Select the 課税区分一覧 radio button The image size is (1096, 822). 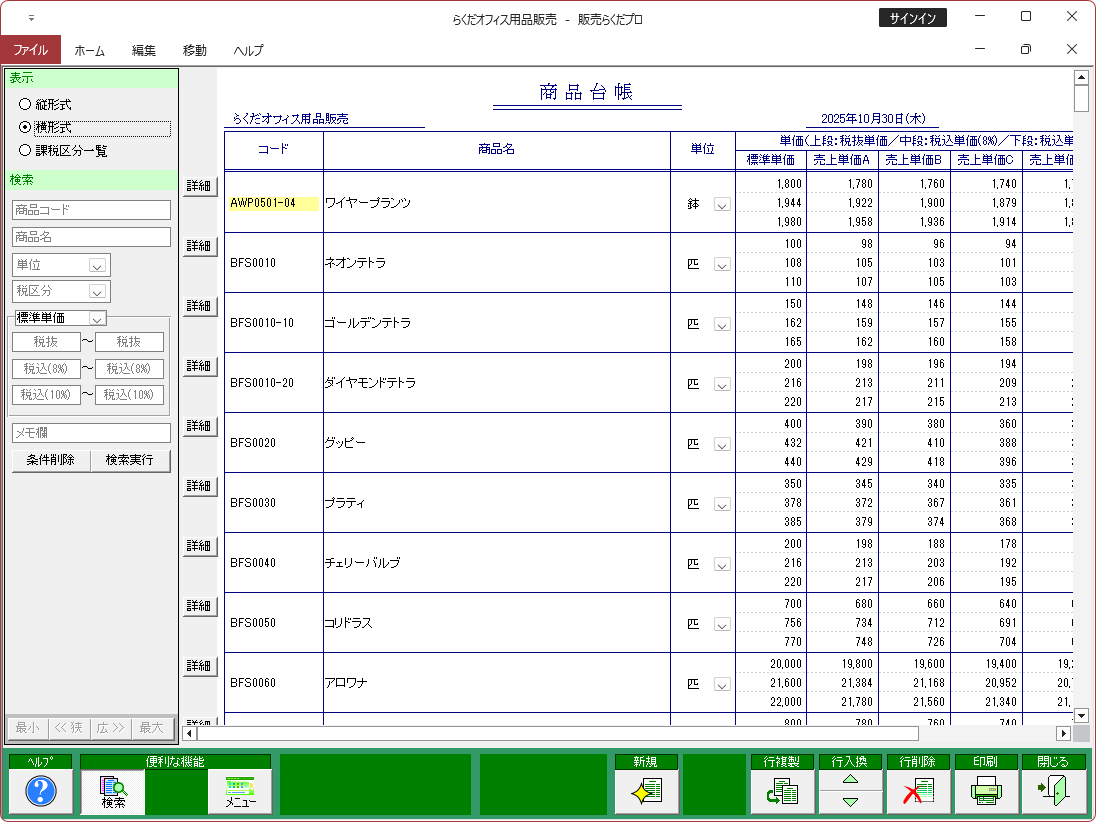click(25, 150)
